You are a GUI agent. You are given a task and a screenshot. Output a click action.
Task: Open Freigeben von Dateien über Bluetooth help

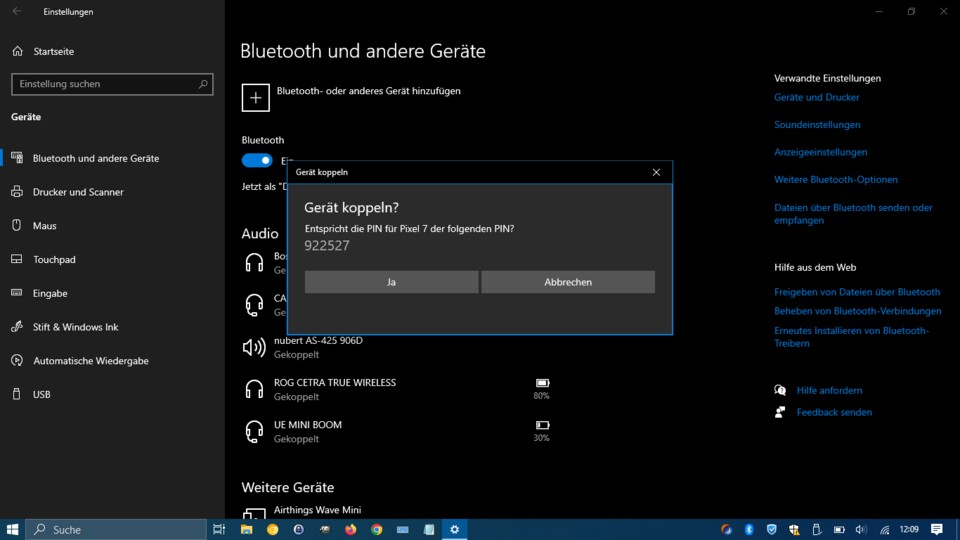pos(857,292)
